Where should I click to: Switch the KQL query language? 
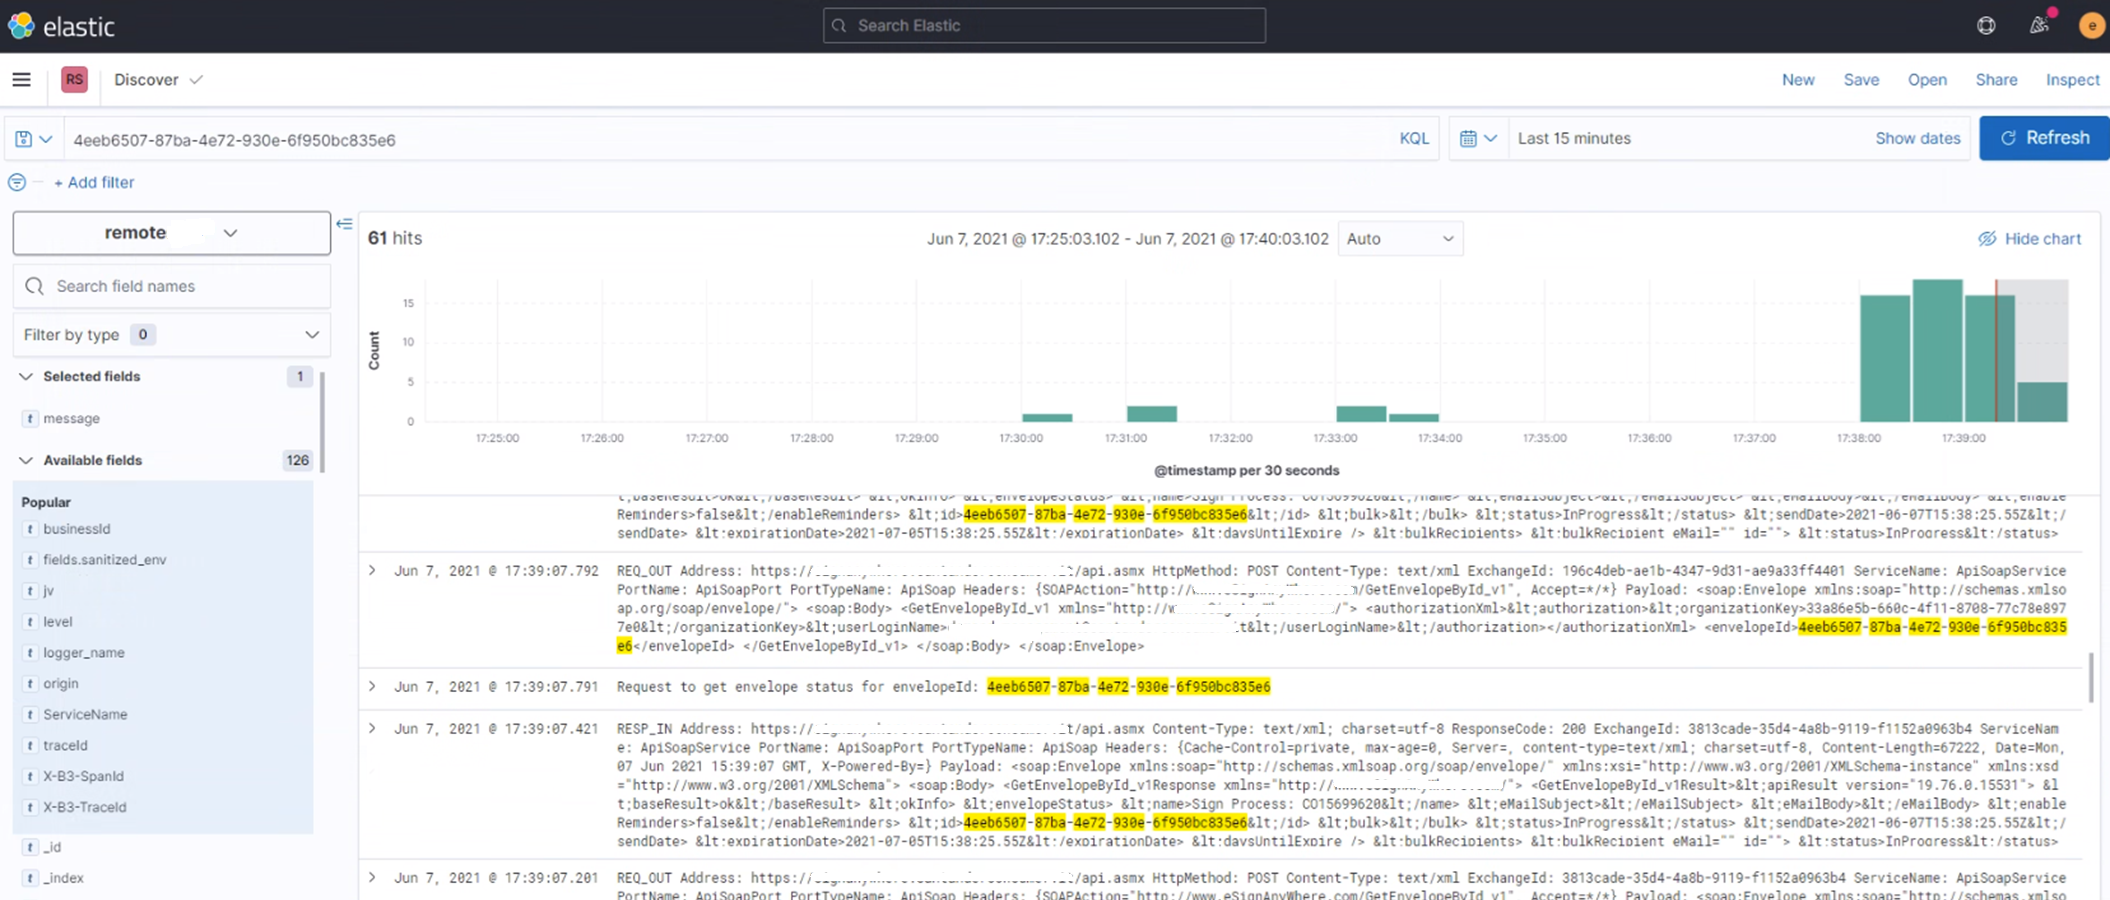tap(1414, 139)
